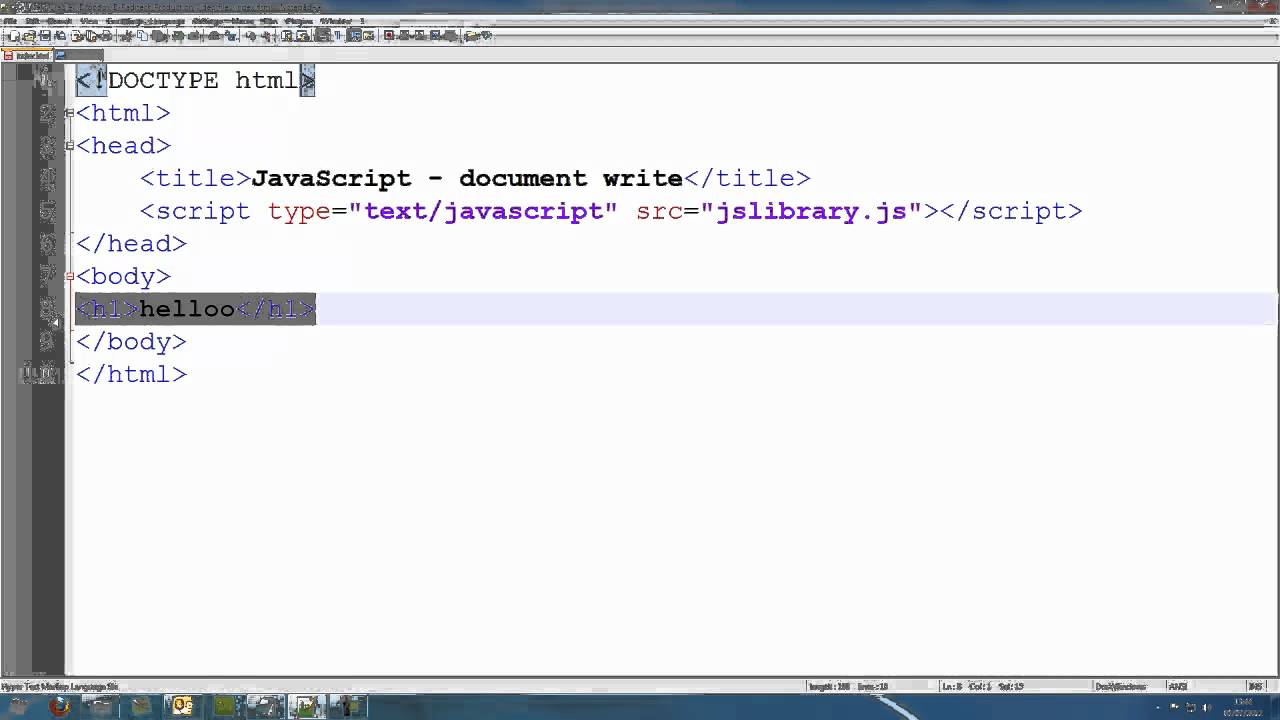Click Run Macro Multiple Times icon
This screenshot has height=720, width=1280.
coord(435,36)
